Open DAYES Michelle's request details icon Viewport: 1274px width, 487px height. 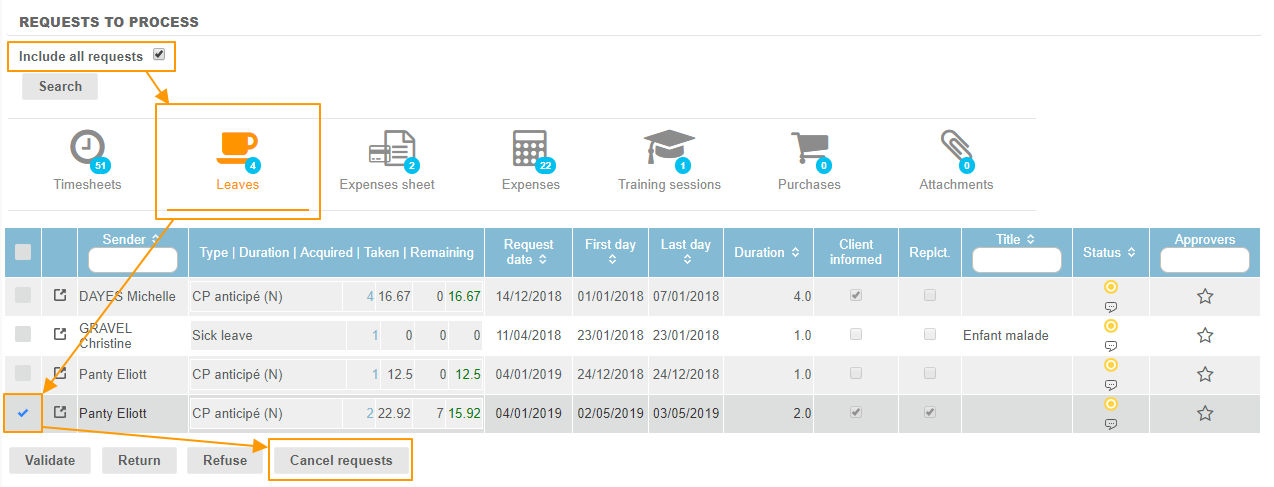pos(60,296)
